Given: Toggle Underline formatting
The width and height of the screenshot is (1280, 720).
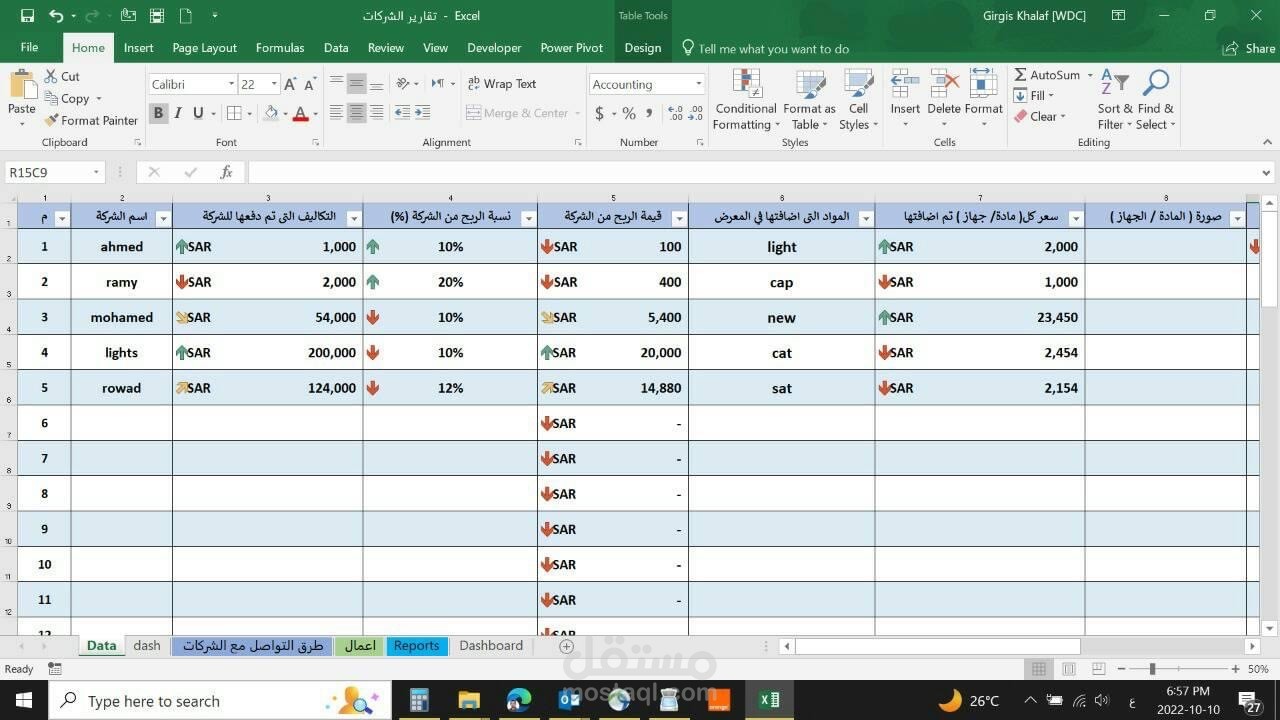Looking at the screenshot, I should (198, 113).
